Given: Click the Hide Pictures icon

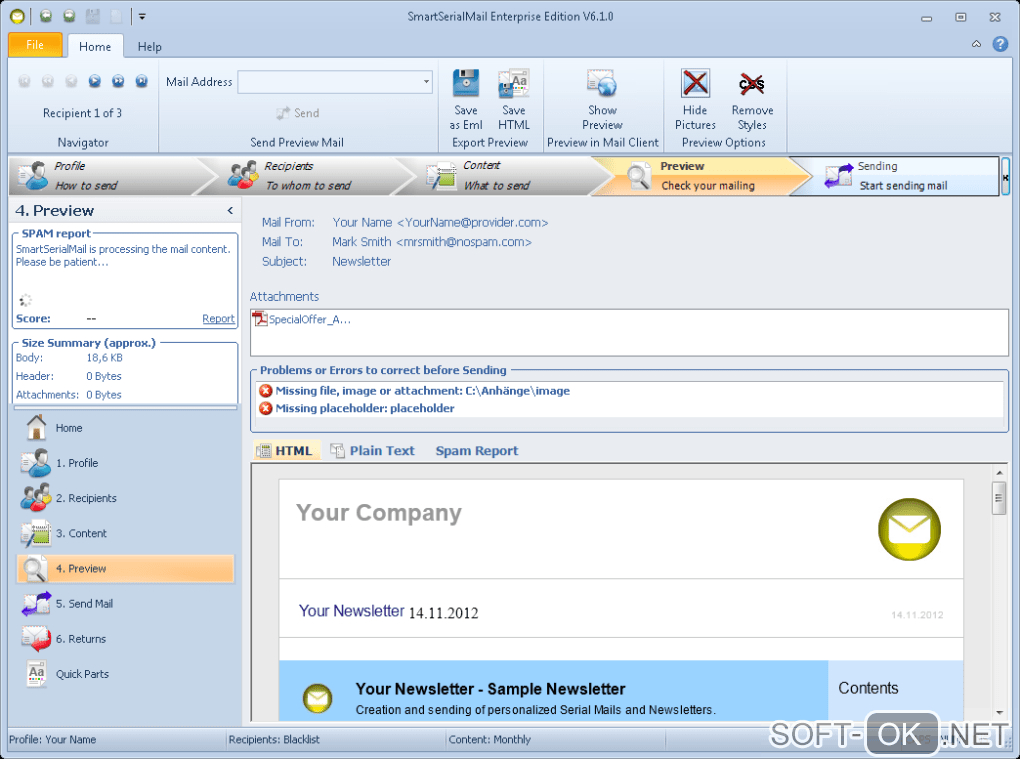Looking at the screenshot, I should coord(695,83).
